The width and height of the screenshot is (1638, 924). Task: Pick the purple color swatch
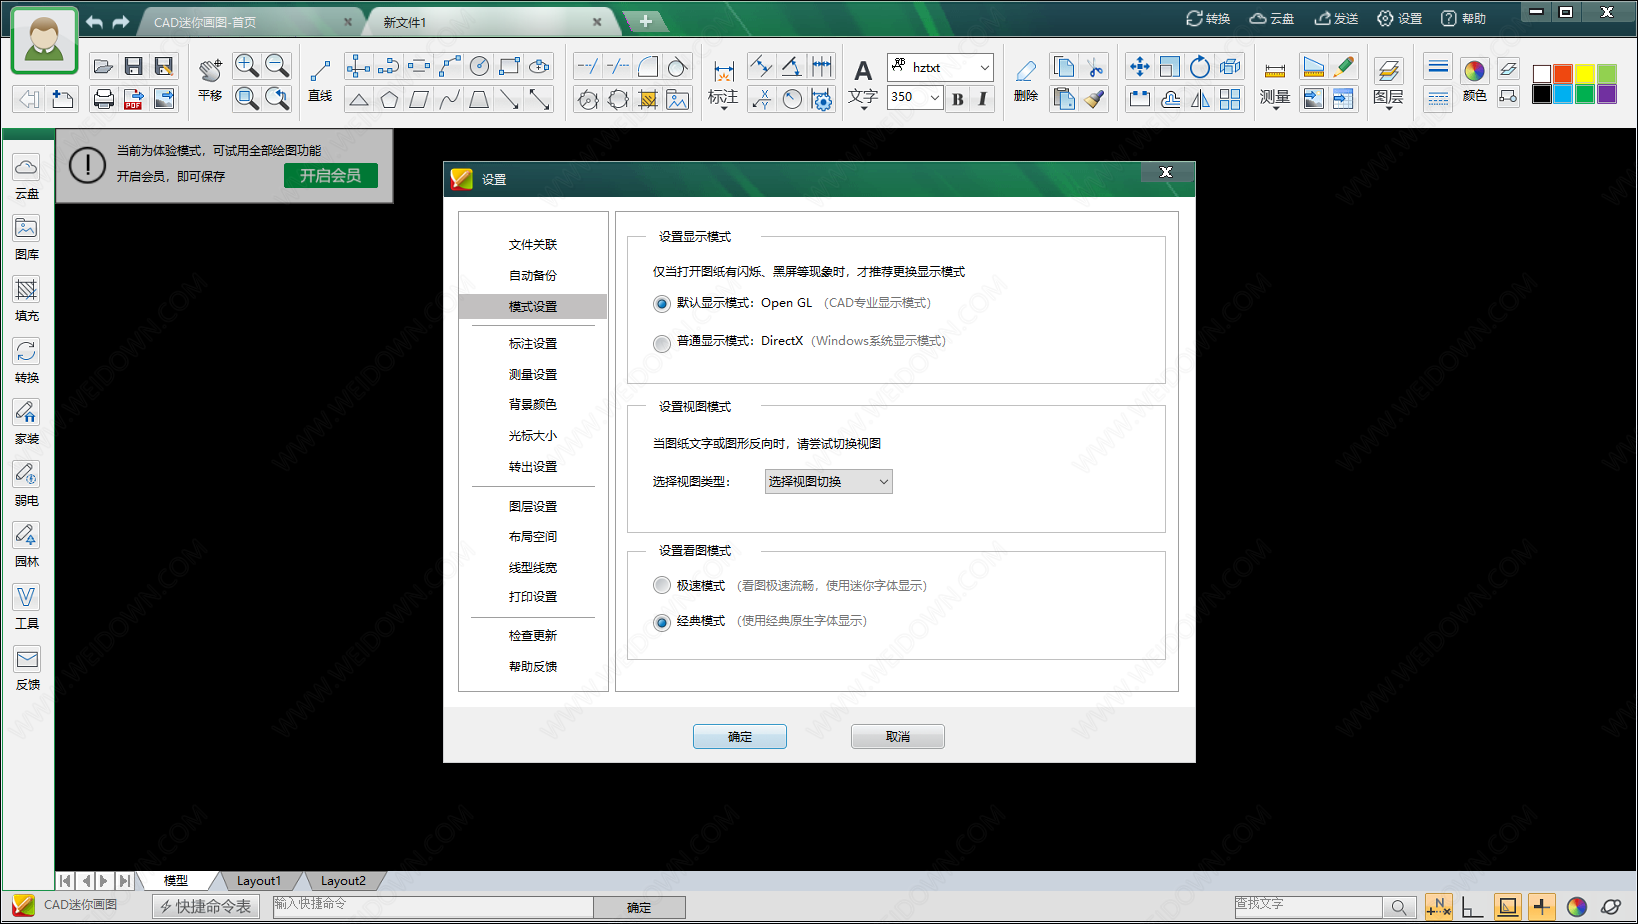point(1607,94)
